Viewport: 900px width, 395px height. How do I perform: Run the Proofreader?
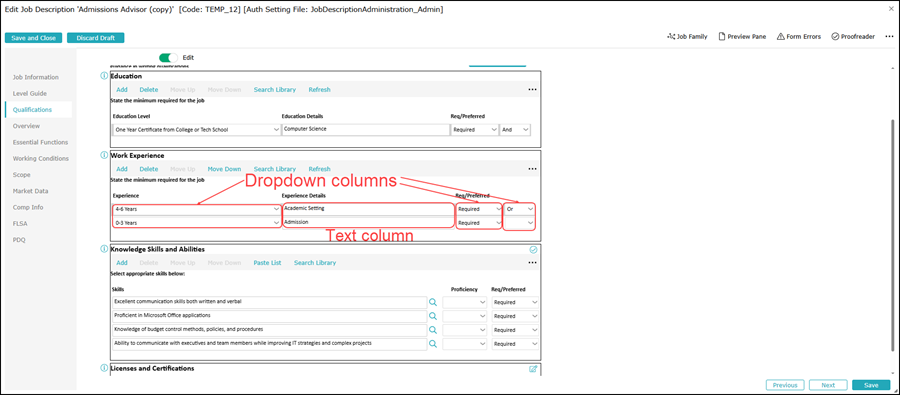[x=853, y=37]
